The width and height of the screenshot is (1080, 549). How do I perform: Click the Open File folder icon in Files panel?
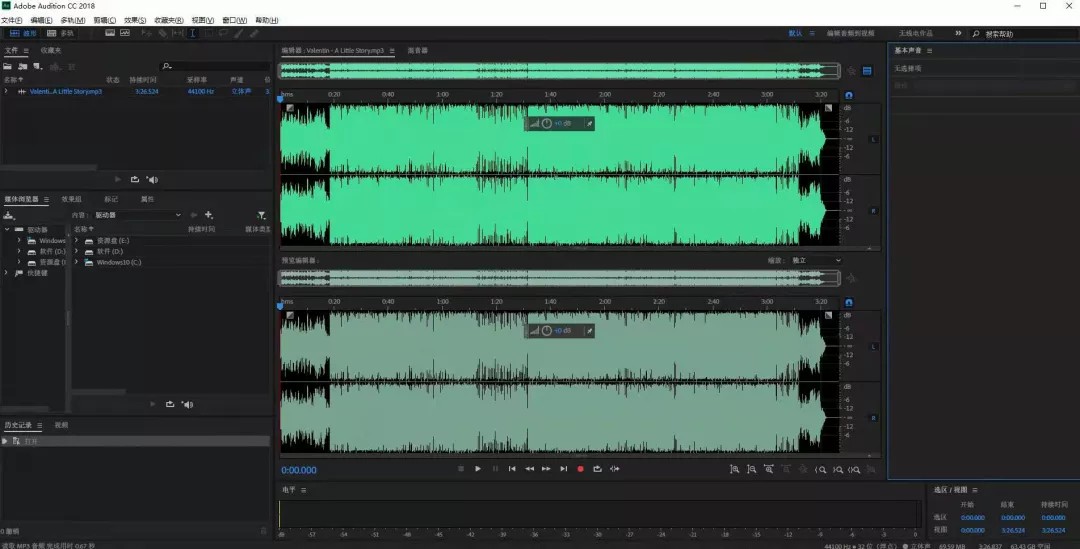(x=8, y=66)
